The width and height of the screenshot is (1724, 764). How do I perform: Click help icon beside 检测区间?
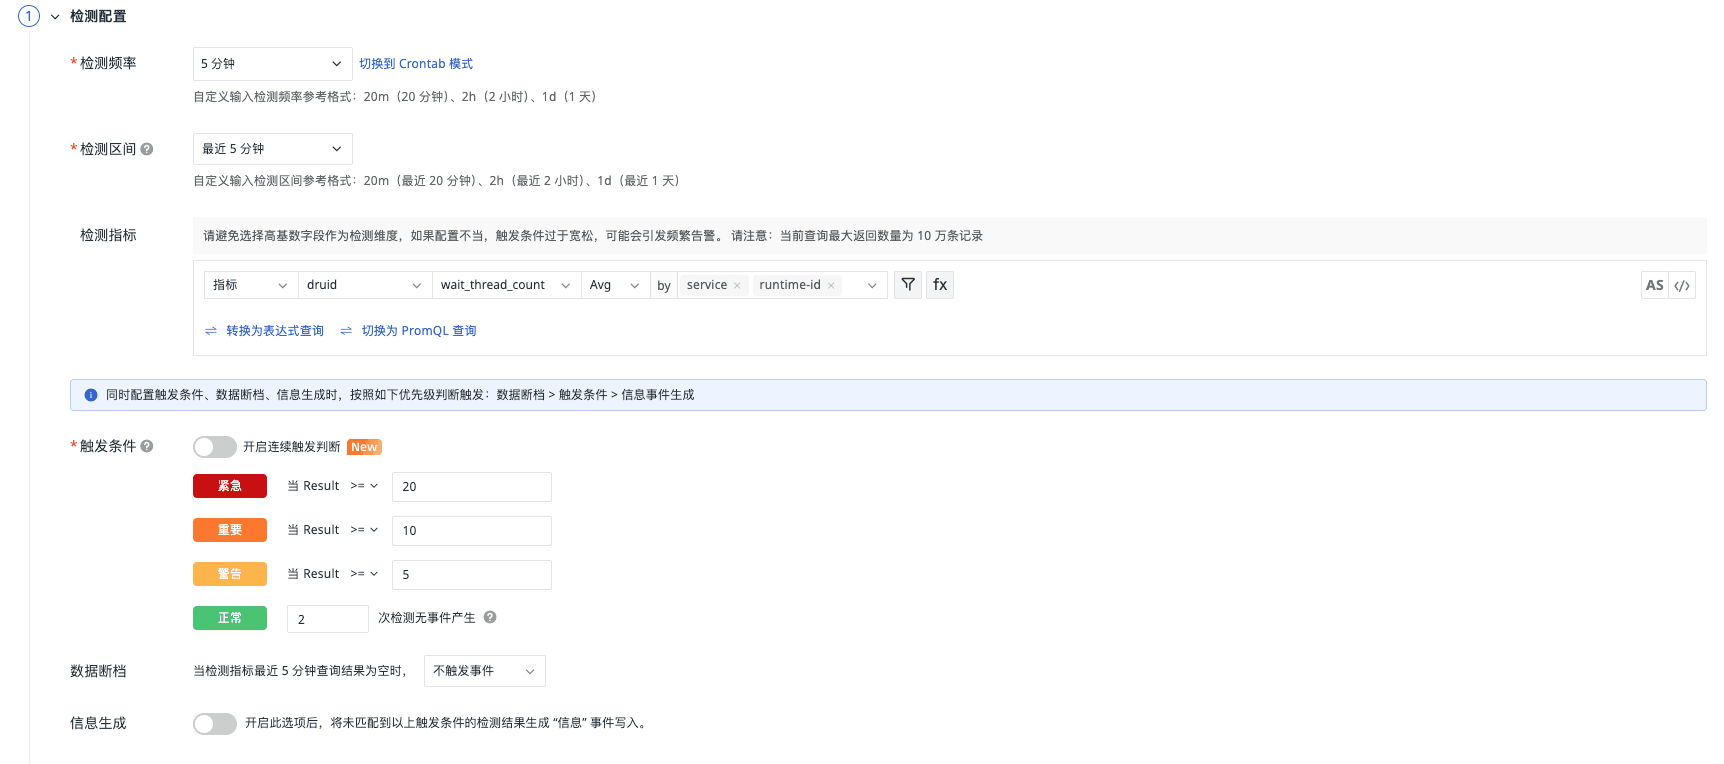(x=147, y=149)
